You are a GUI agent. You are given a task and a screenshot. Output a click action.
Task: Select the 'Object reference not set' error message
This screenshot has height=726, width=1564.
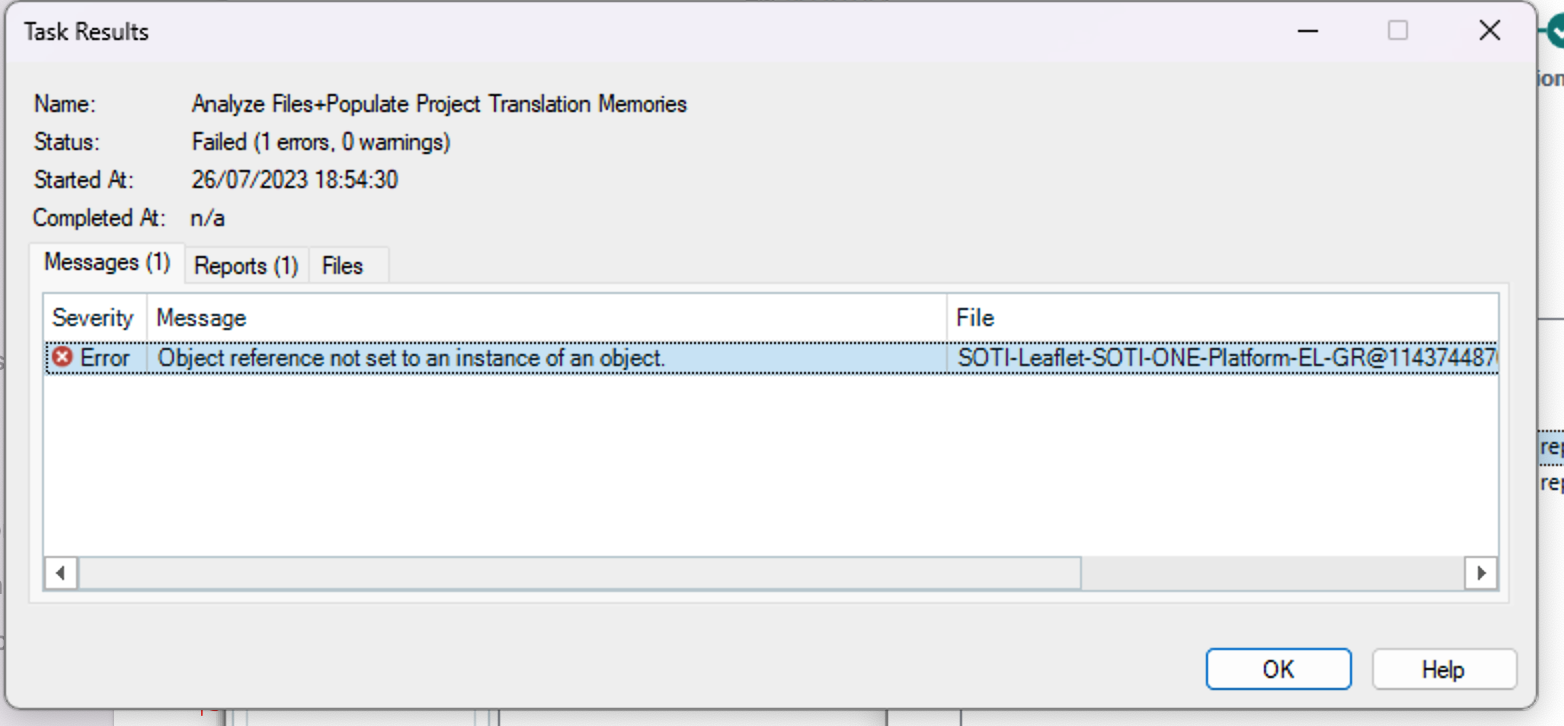coord(412,357)
